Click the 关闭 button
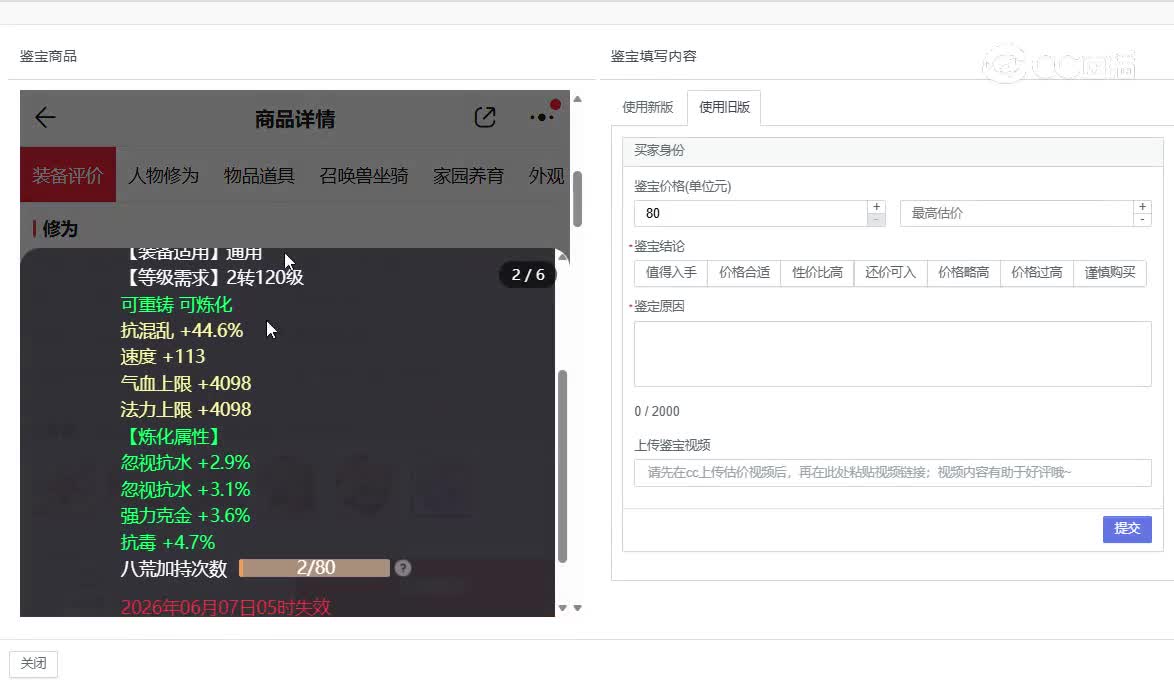 (34, 663)
